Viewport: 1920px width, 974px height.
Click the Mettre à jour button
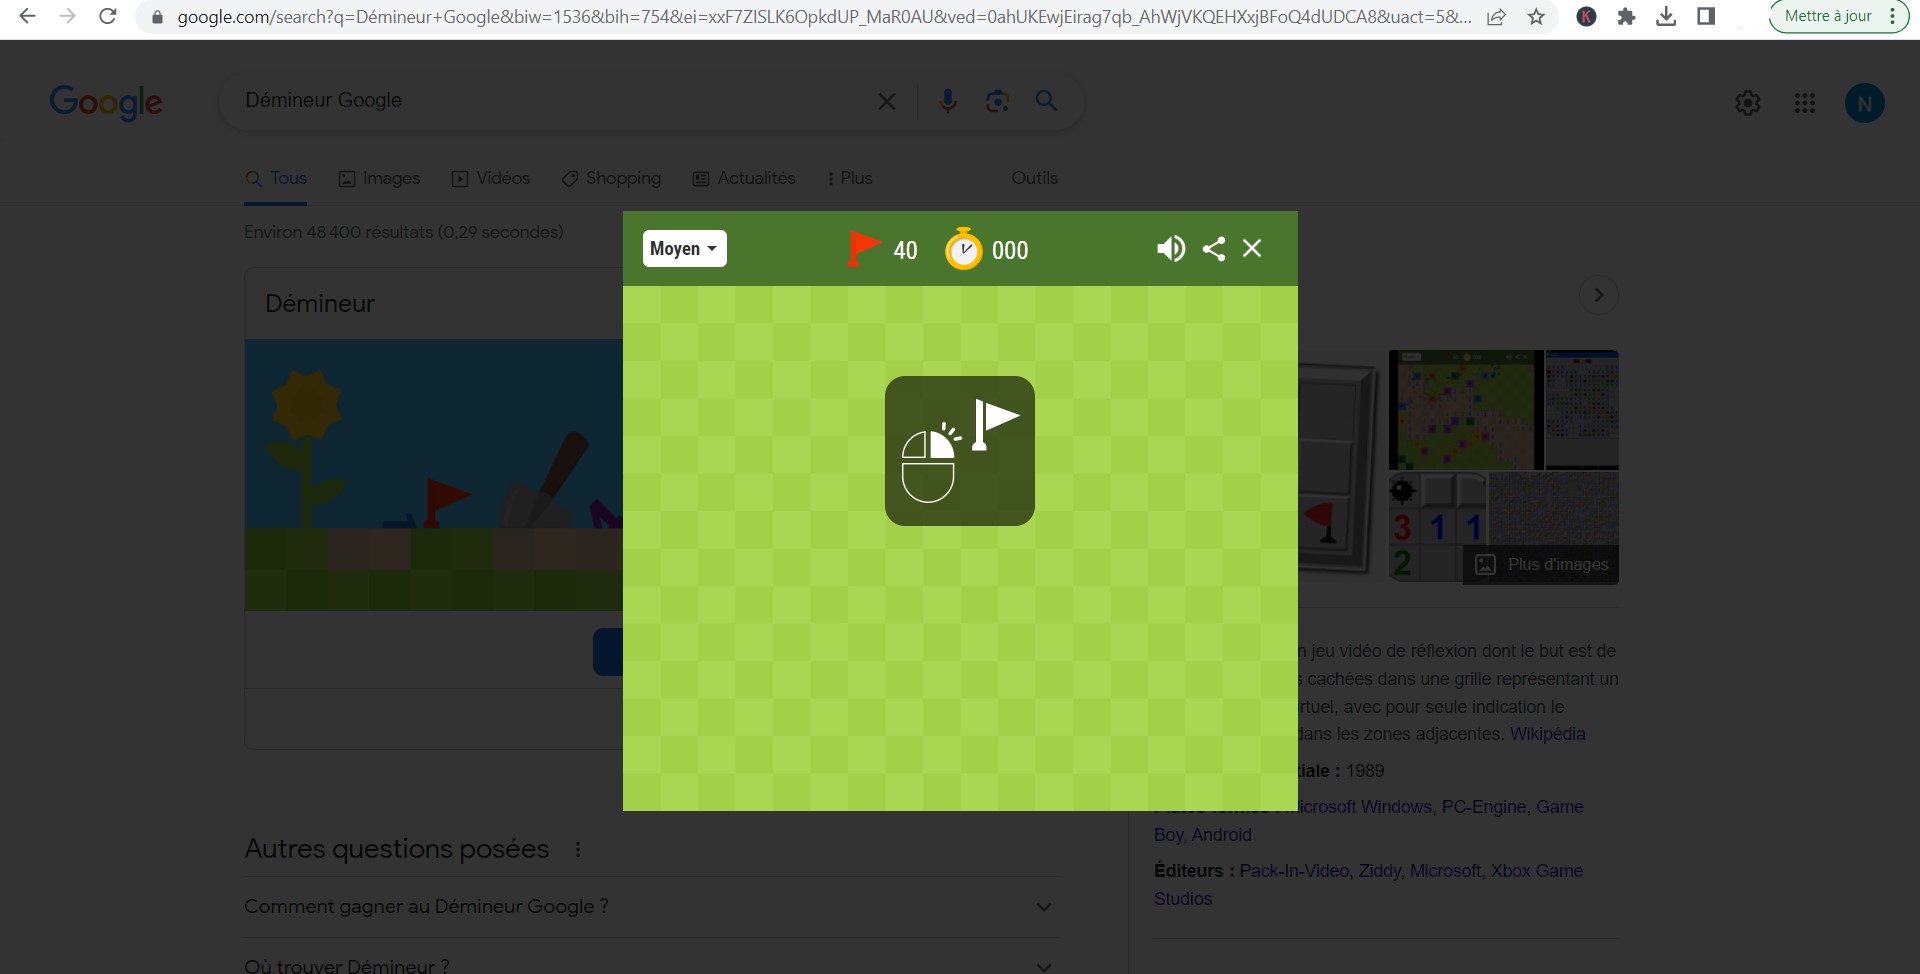click(x=1828, y=16)
